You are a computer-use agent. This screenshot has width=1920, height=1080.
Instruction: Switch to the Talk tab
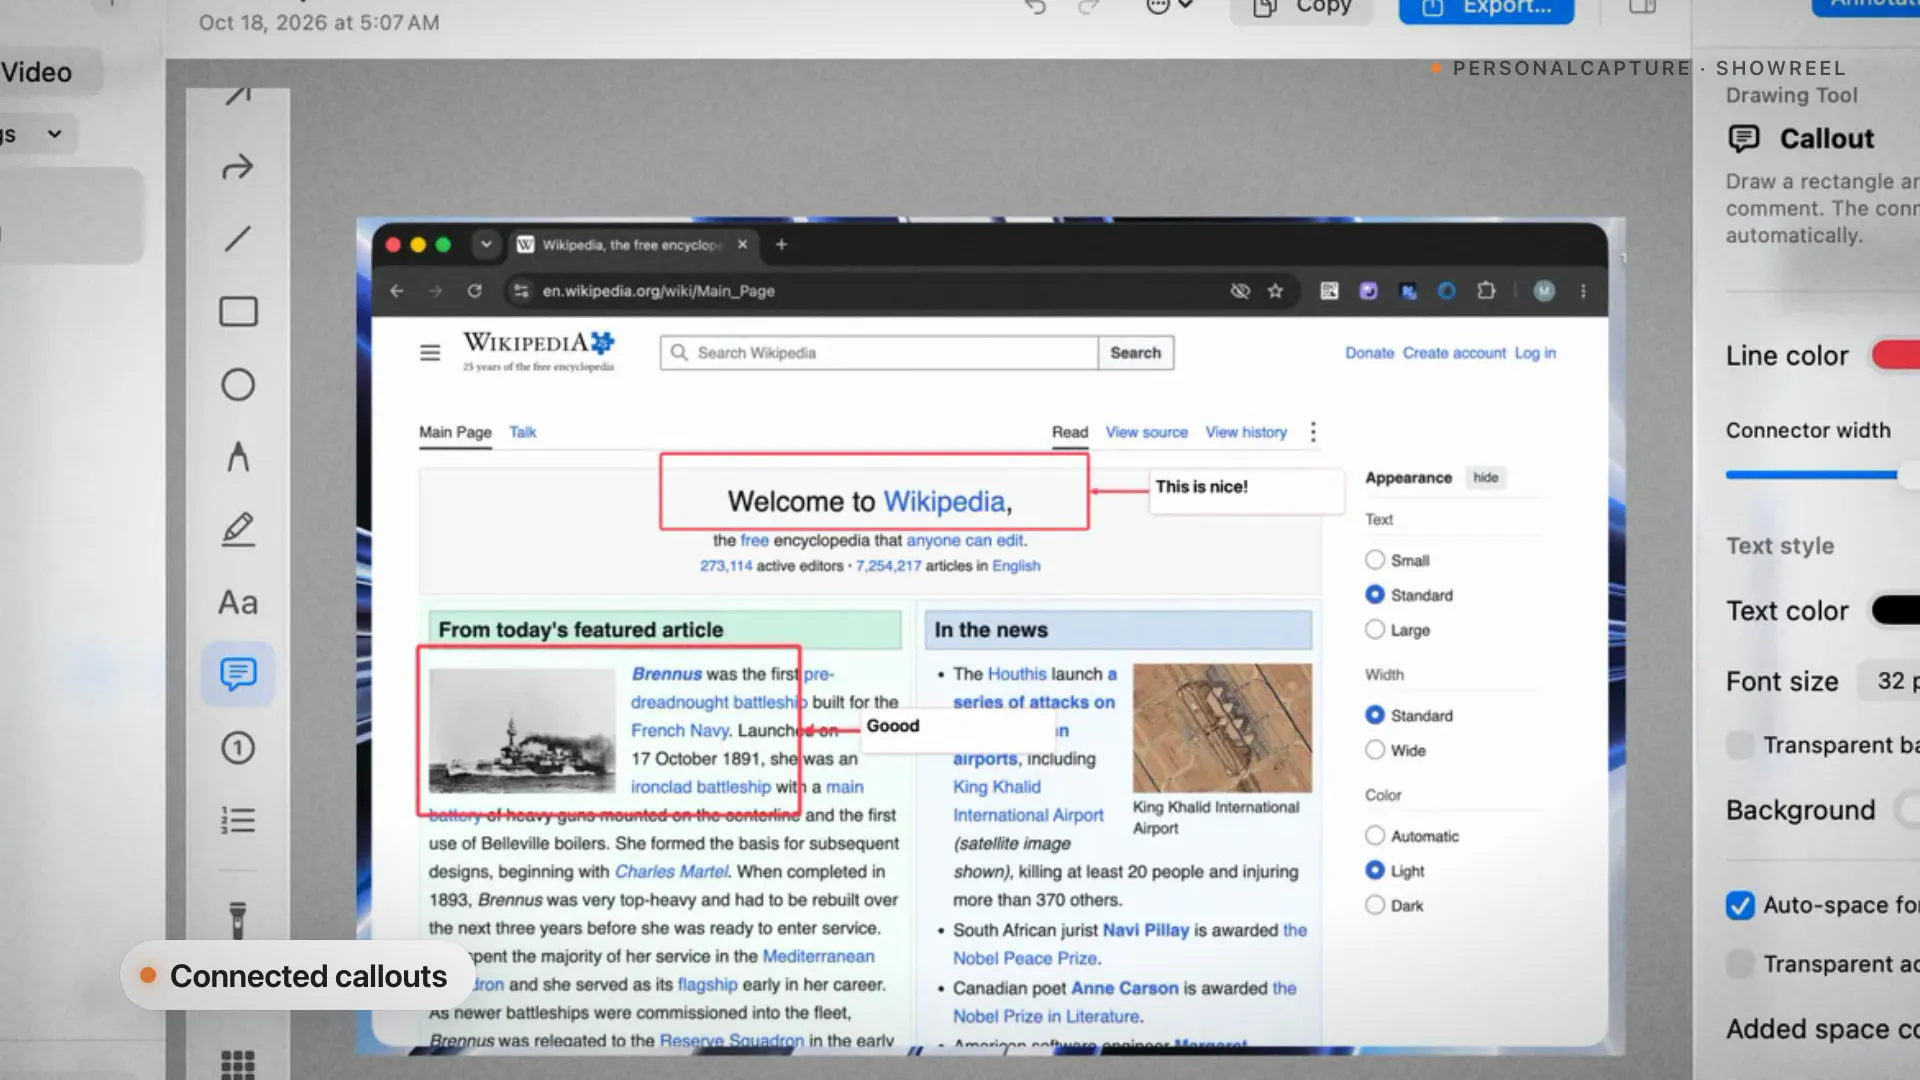coord(523,432)
